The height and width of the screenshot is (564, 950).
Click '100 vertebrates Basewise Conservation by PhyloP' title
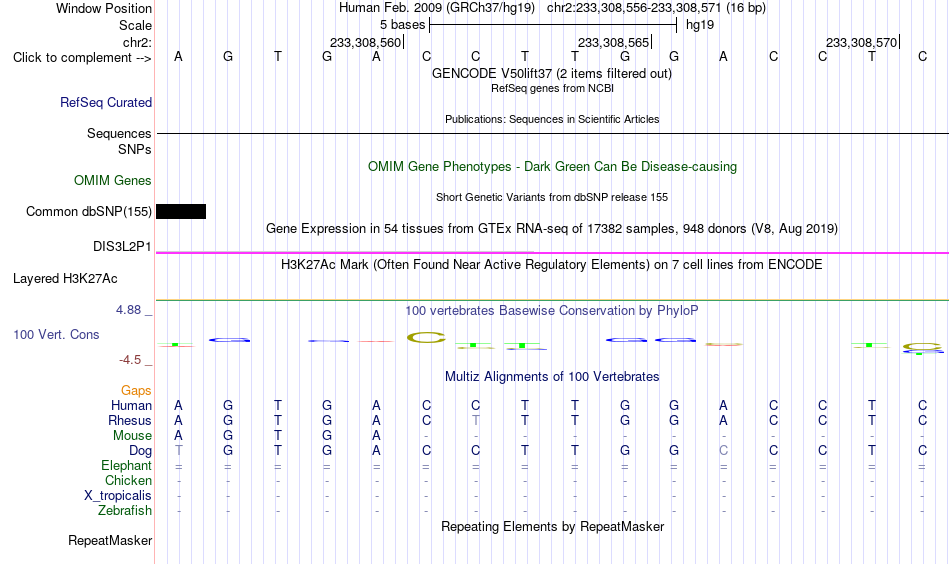click(552, 311)
